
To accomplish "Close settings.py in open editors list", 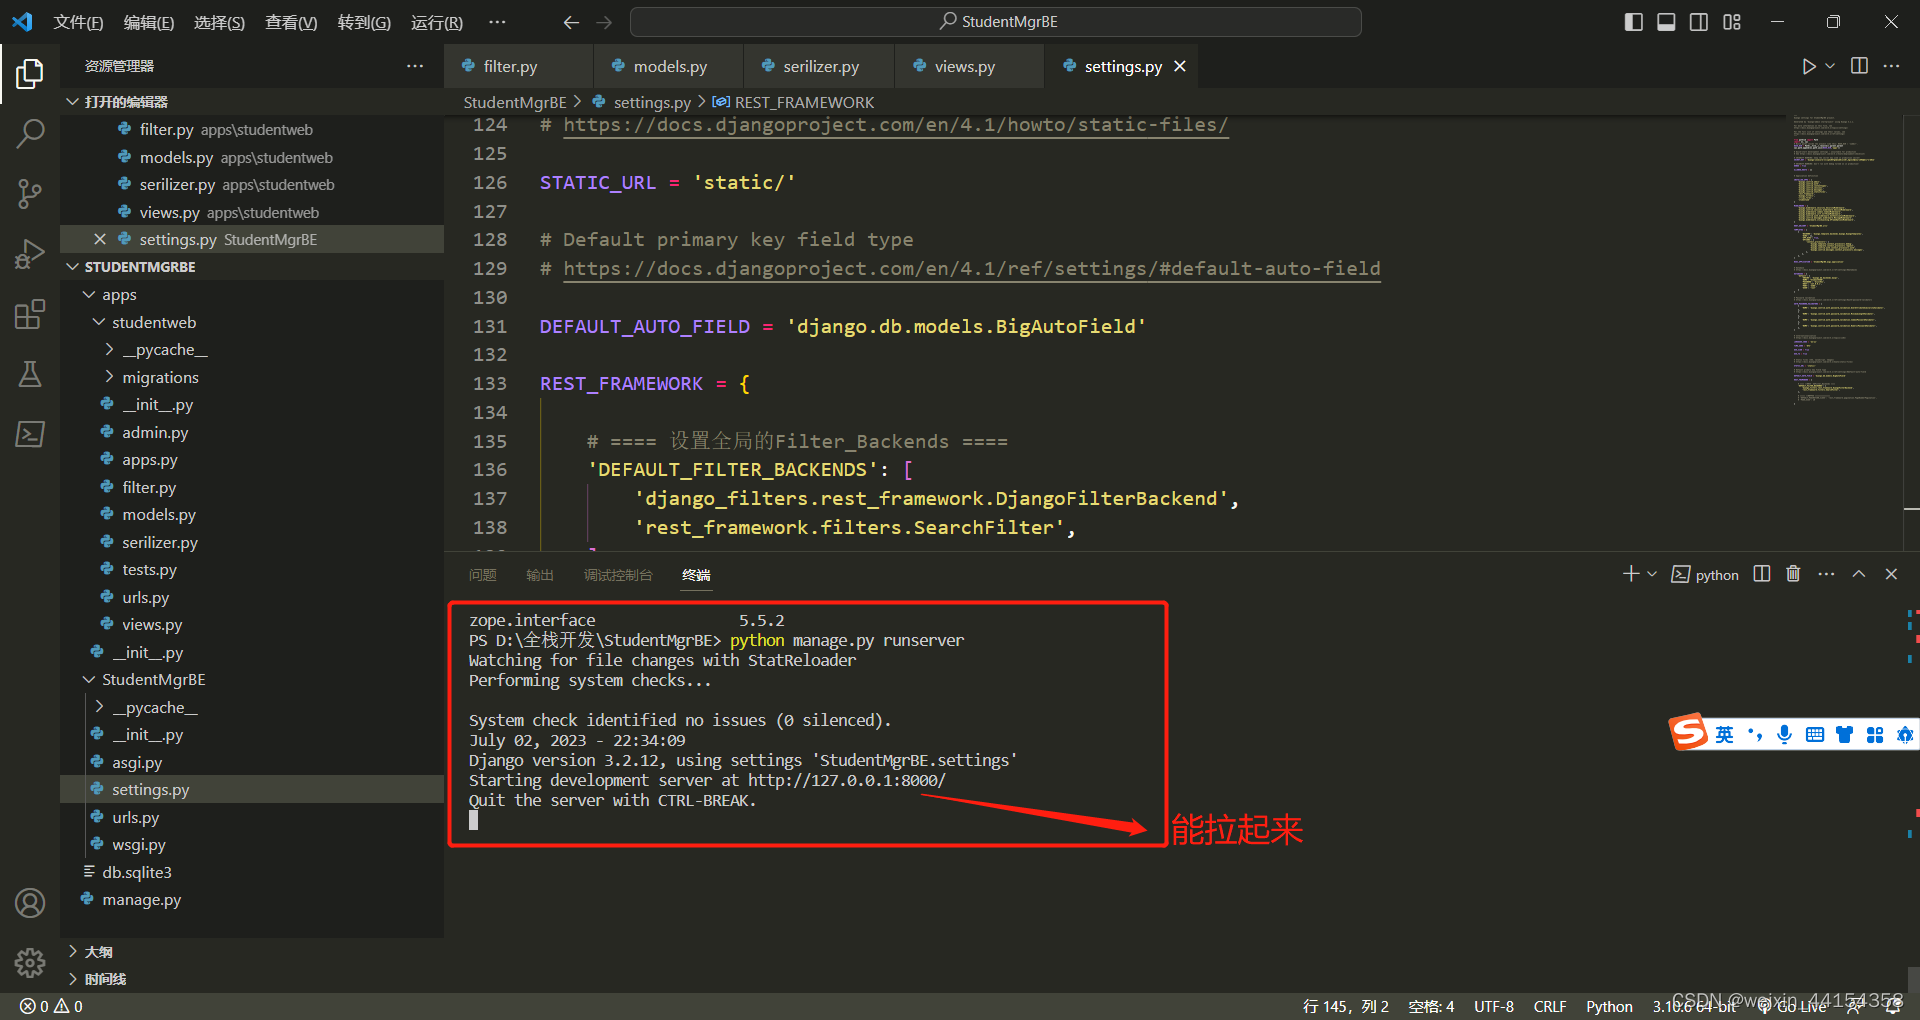I will 100,239.
